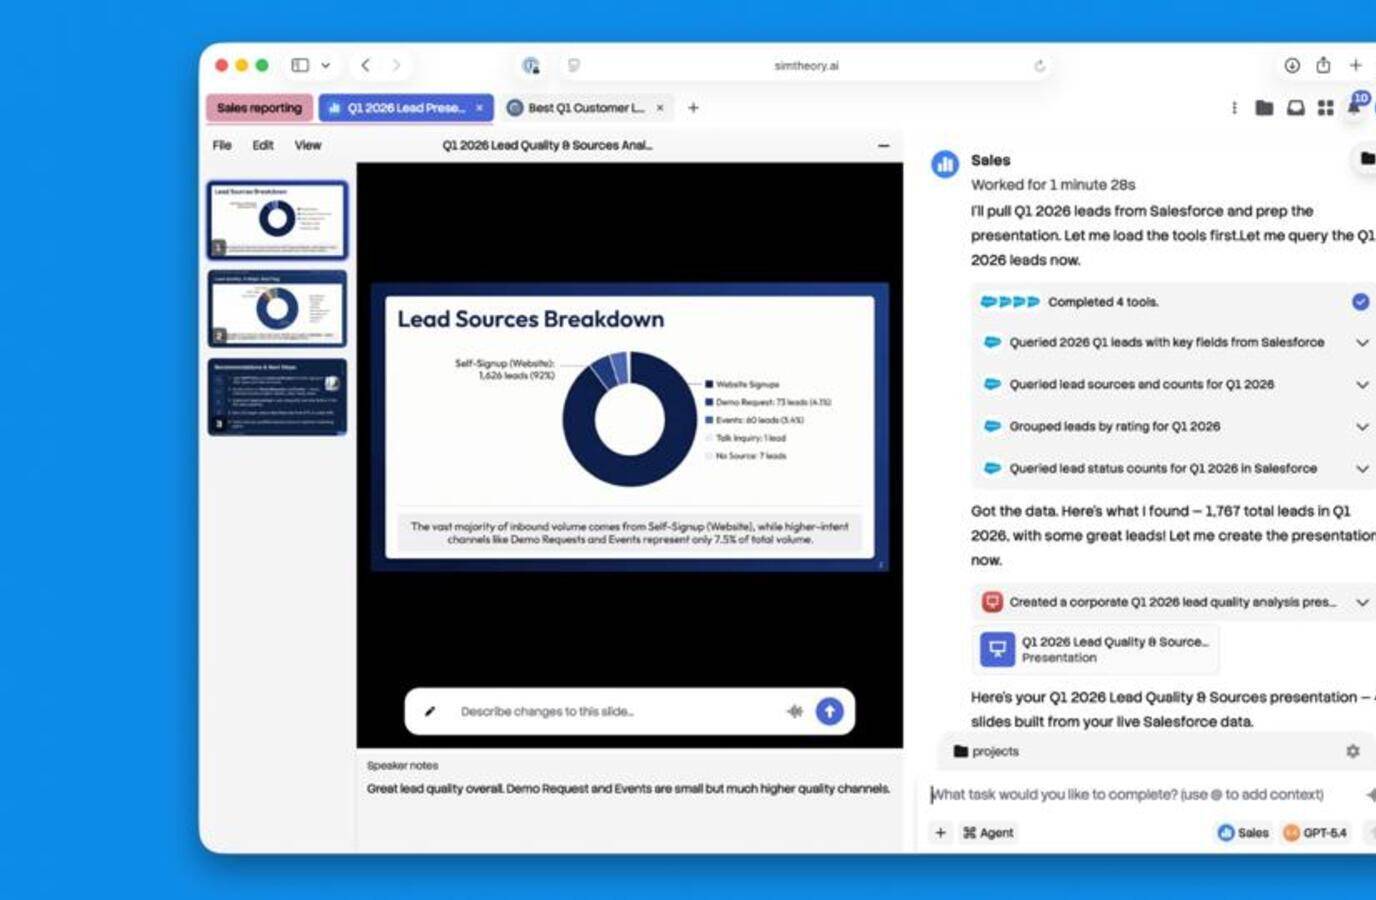1376x900 pixels.
Task: Open the Q1 2026 Lead Quality presentation card
Action: click(1095, 649)
